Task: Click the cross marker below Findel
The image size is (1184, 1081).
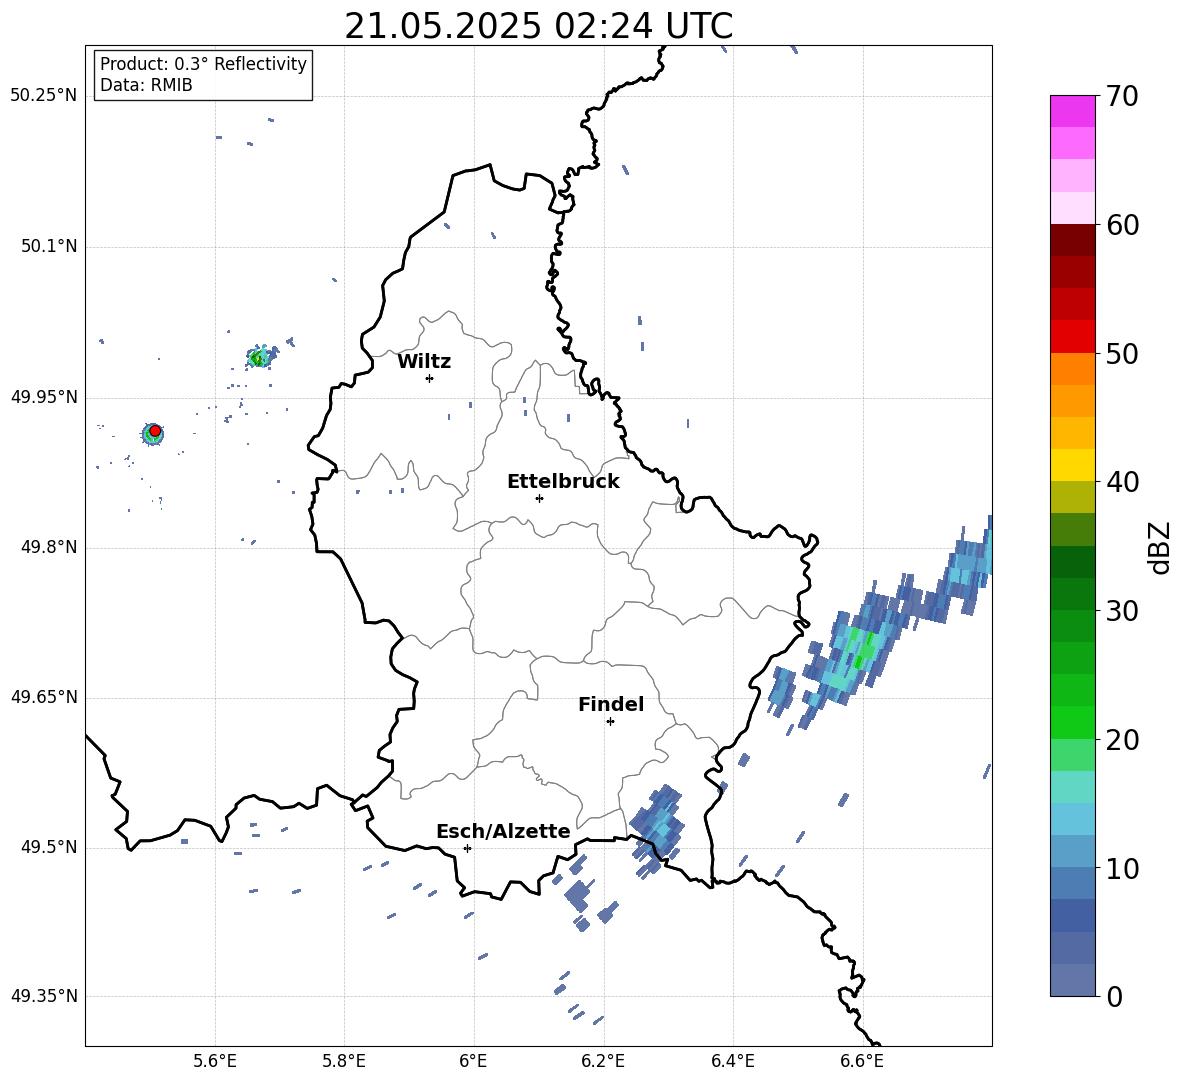Action: coord(610,722)
